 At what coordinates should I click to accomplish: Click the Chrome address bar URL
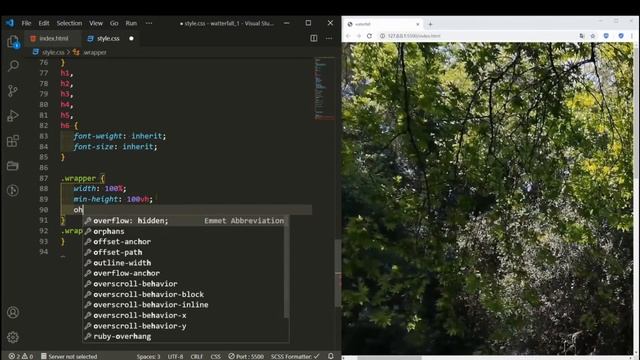[414, 36]
